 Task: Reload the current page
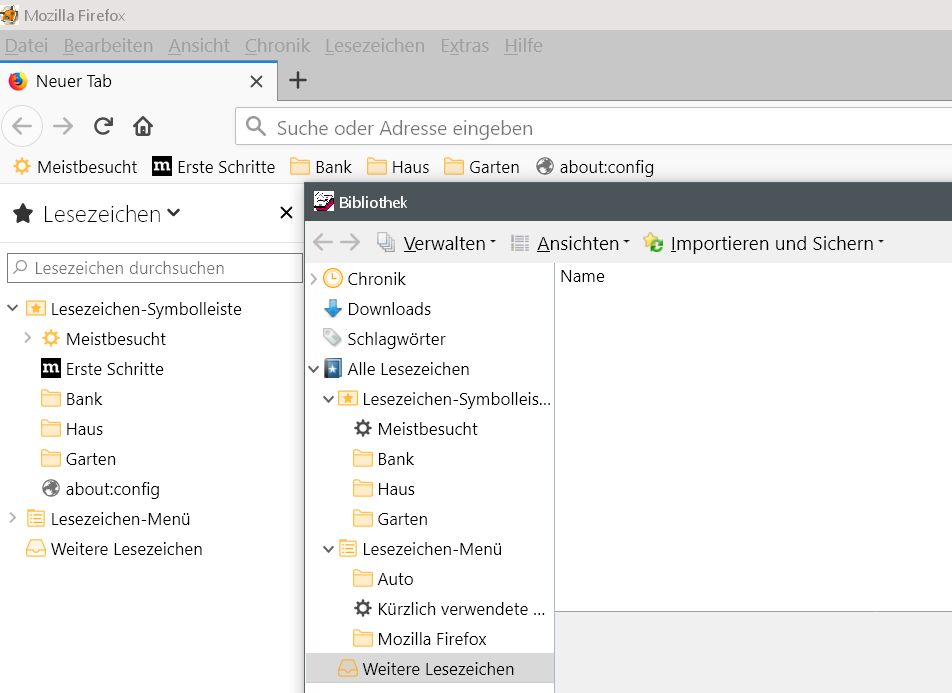point(103,126)
